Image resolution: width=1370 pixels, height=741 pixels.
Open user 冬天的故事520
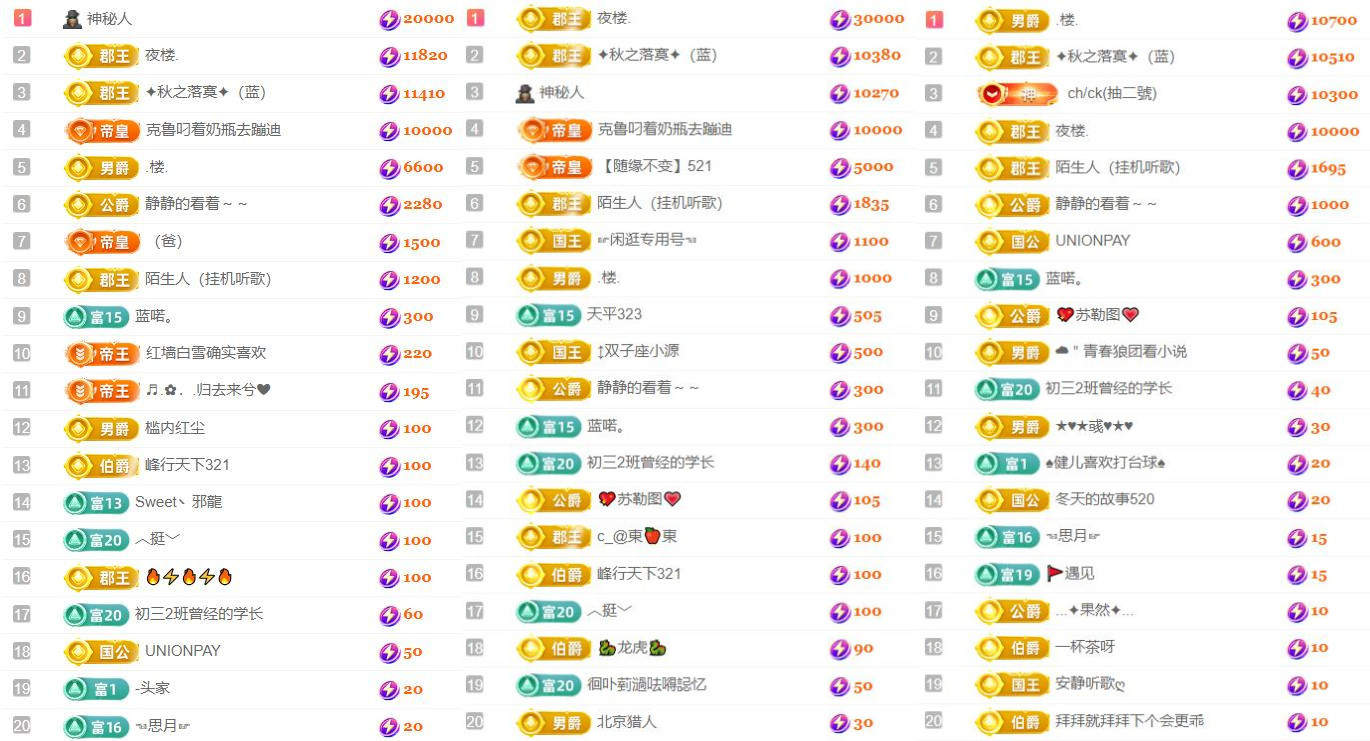click(x=1105, y=499)
